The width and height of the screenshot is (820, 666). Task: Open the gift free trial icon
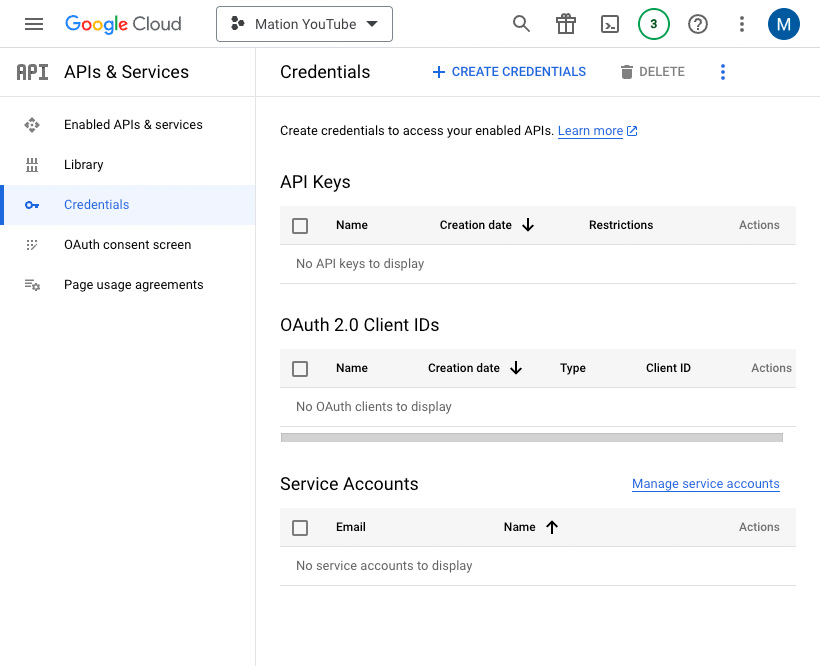566,24
